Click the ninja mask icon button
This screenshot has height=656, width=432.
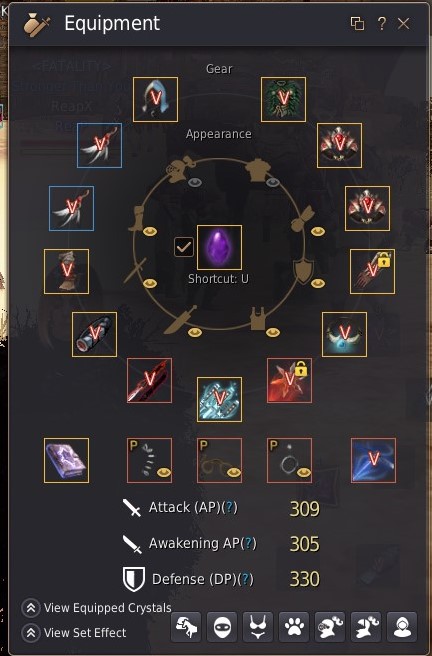222,627
